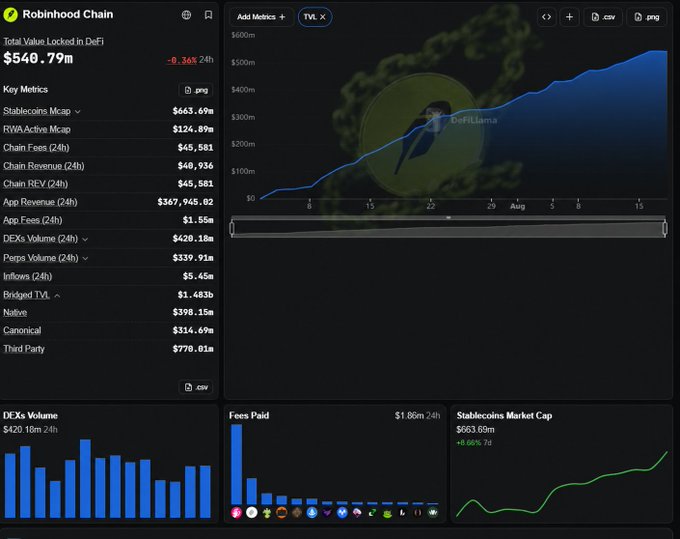Screen dimensions: 680x539
Task: Click the Key Metrics heading
Action: point(26,89)
